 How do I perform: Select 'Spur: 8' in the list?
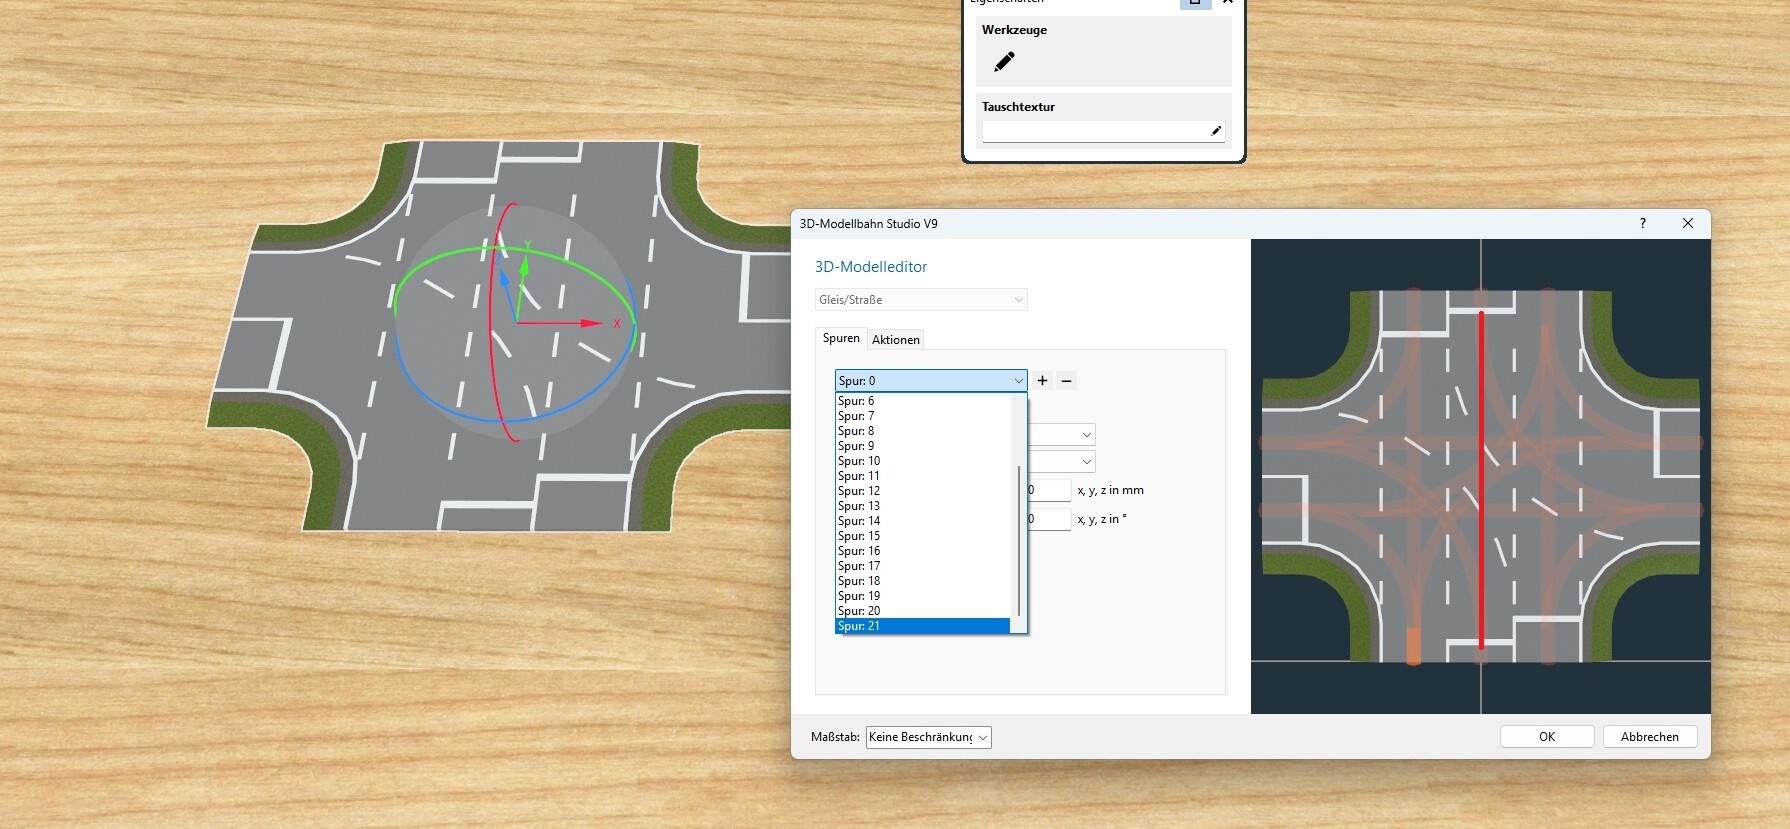pos(923,431)
